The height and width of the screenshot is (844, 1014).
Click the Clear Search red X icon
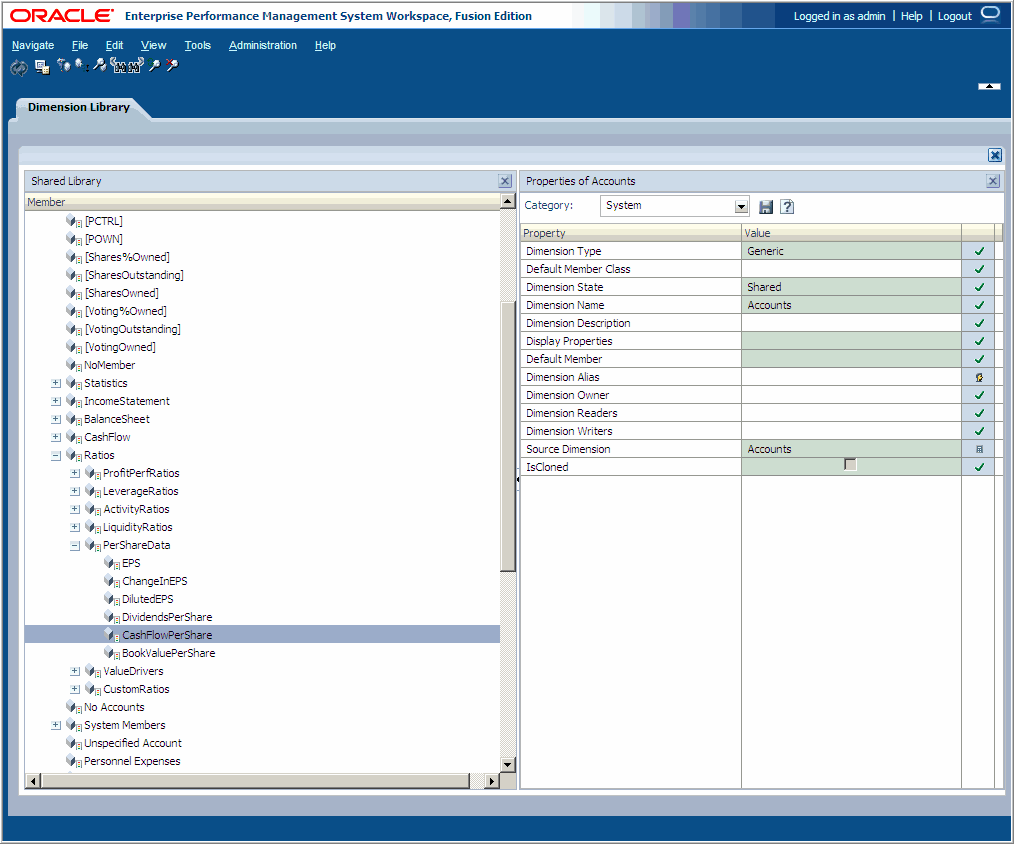pyautogui.click(x=172, y=65)
